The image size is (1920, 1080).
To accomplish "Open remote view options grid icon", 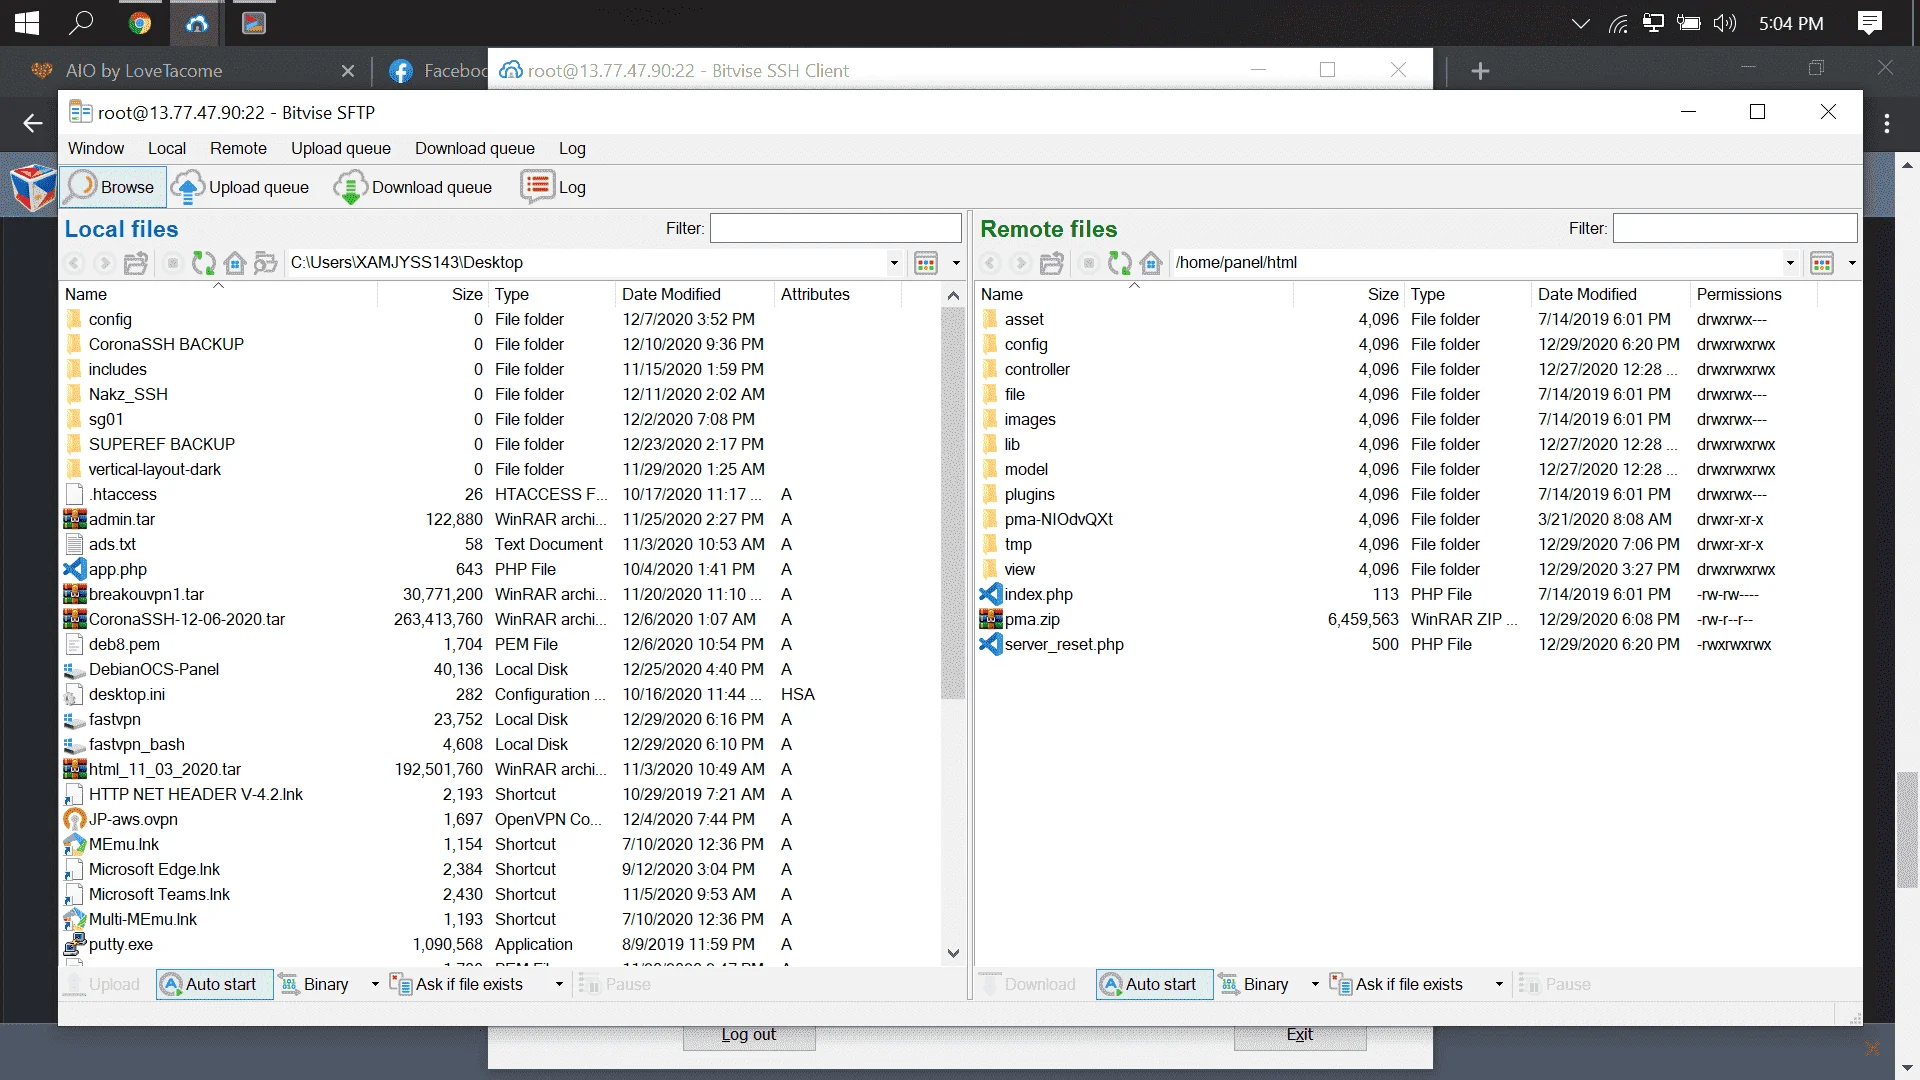I will 1822,263.
